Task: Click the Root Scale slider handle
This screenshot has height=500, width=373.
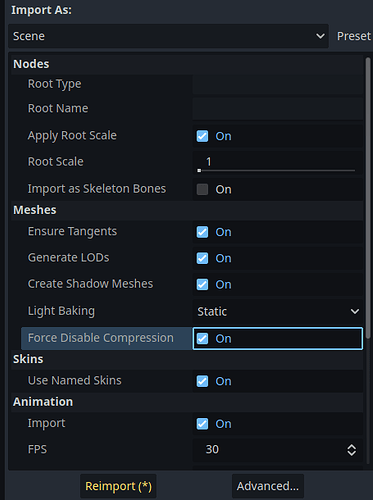Action: click(x=199, y=171)
